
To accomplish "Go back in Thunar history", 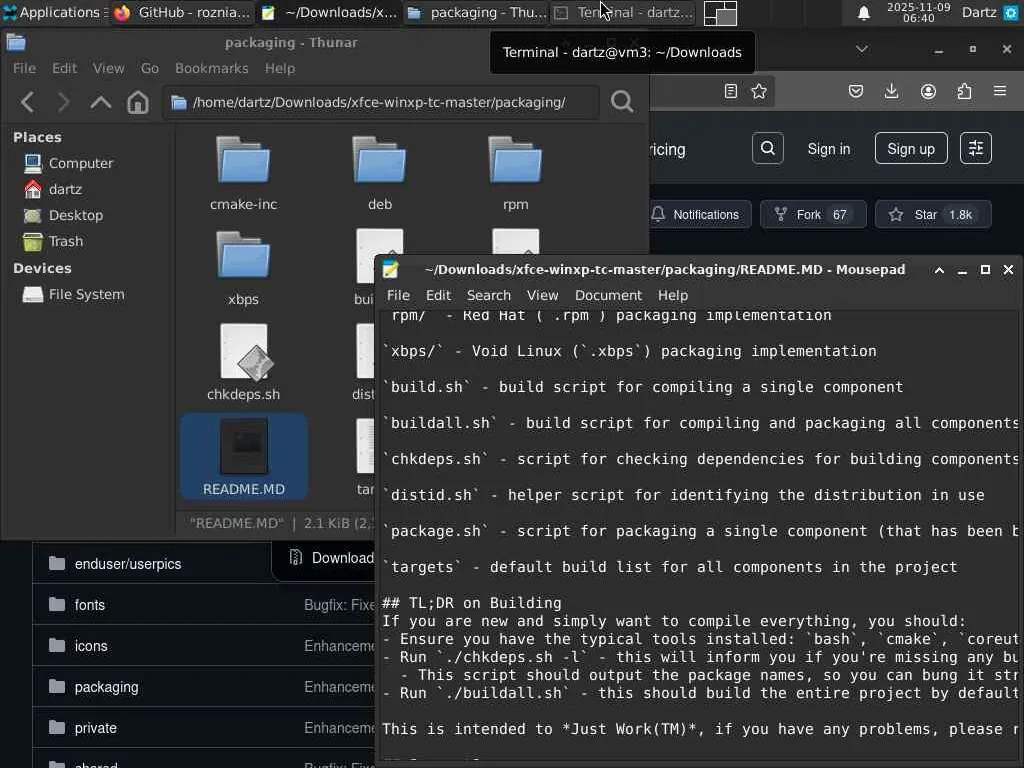I will pyautogui.click(x=28, y=102).
